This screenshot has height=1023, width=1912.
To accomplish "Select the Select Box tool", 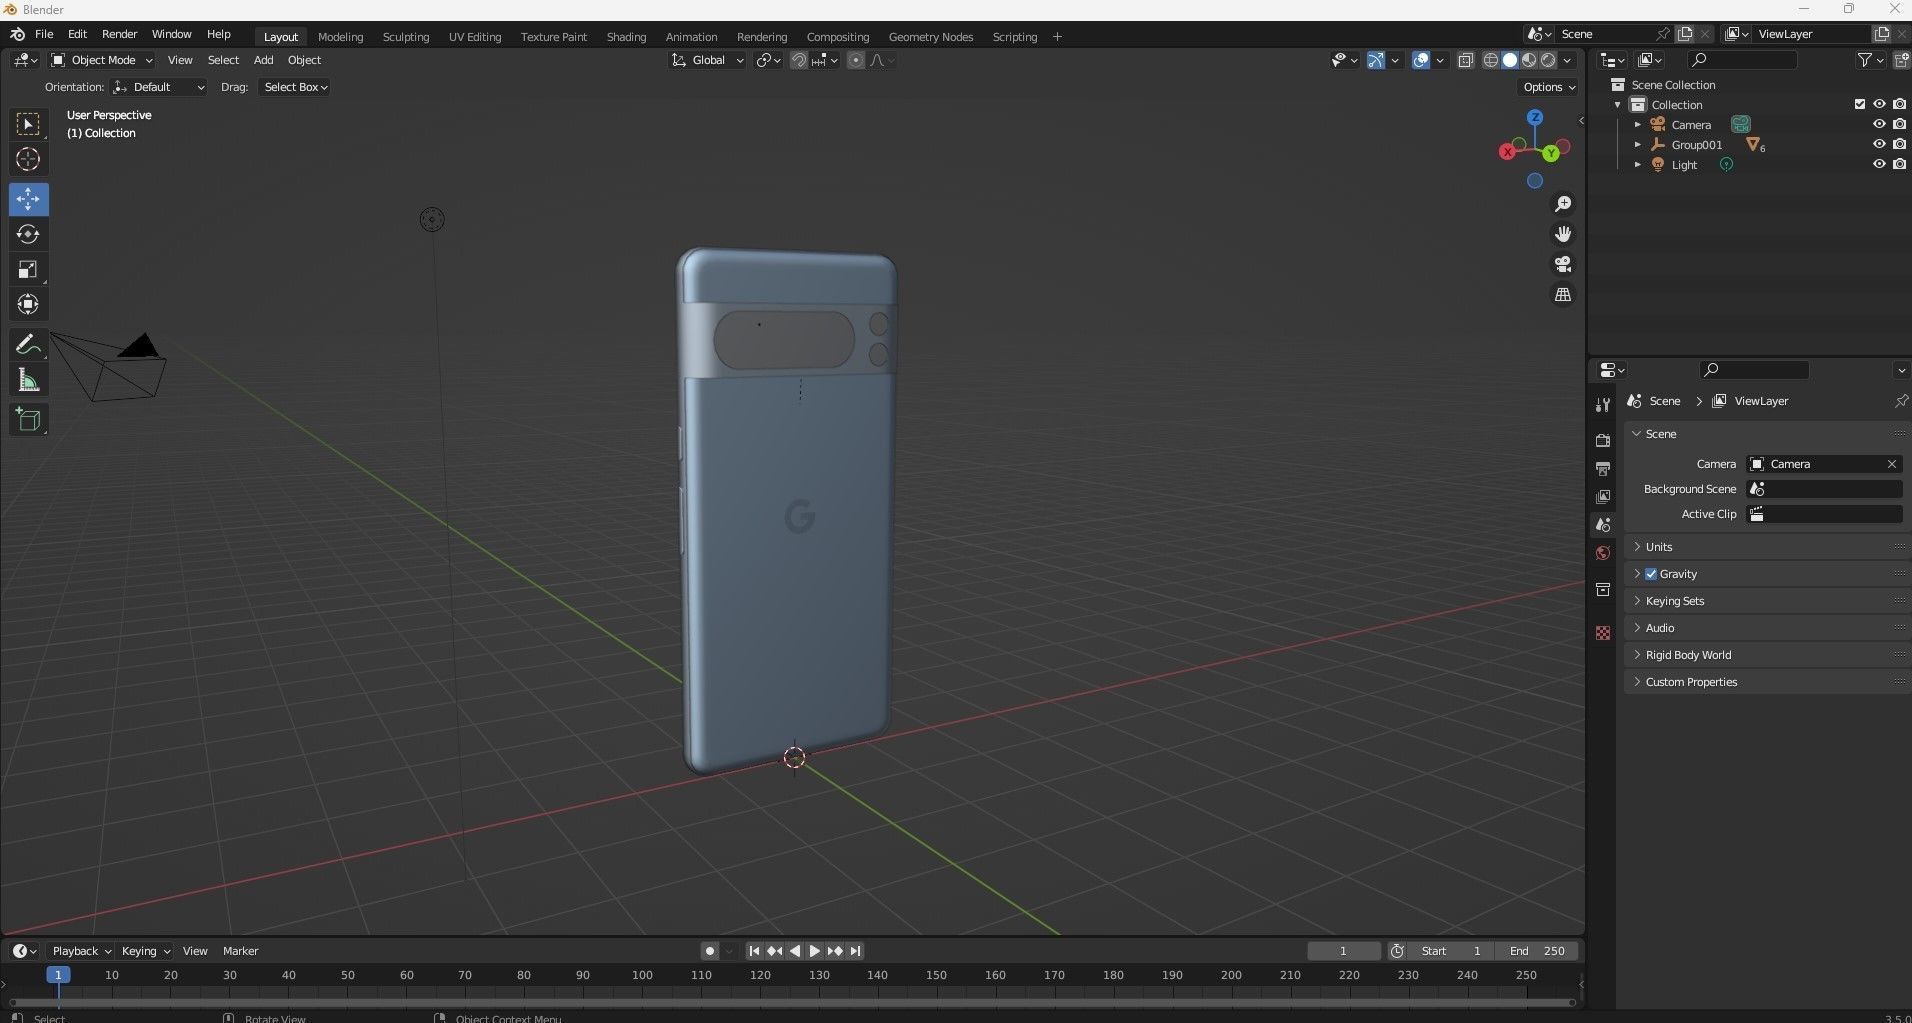I will pyautogui.click(x=28, y=124).
